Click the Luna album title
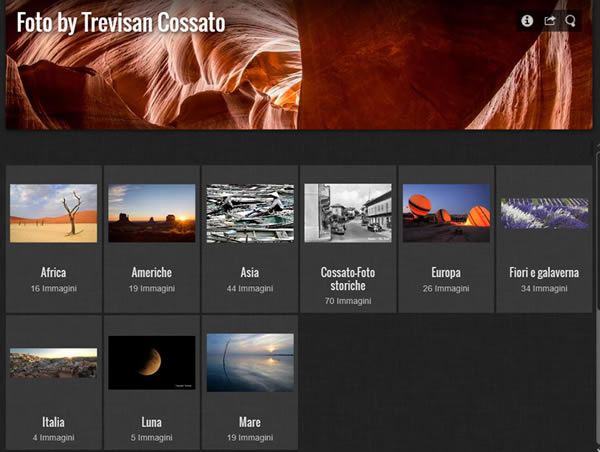The height and width of the screenshot is (452, 600). [152, 422]
